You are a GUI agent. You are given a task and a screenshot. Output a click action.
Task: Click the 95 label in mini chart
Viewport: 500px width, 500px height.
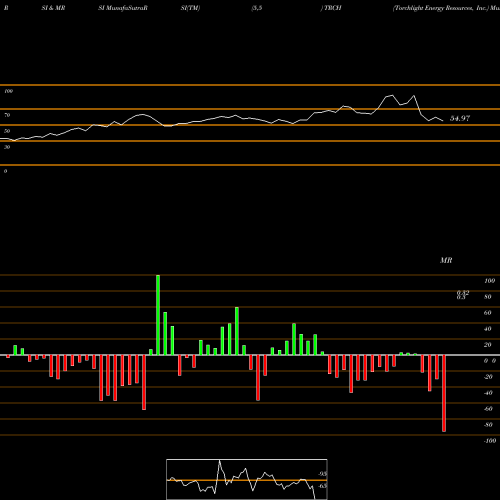[322, 474]
